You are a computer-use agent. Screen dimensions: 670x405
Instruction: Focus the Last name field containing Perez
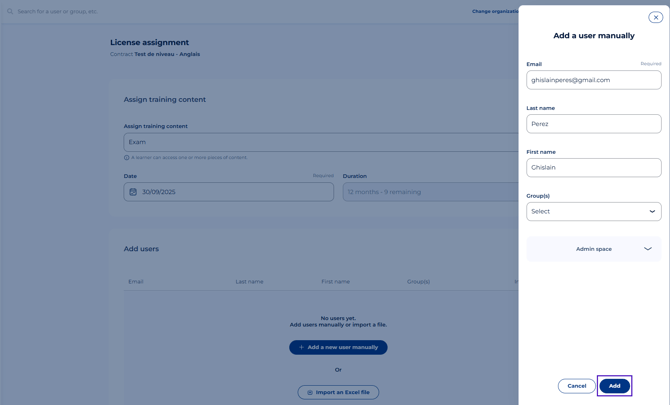[593, 124]
